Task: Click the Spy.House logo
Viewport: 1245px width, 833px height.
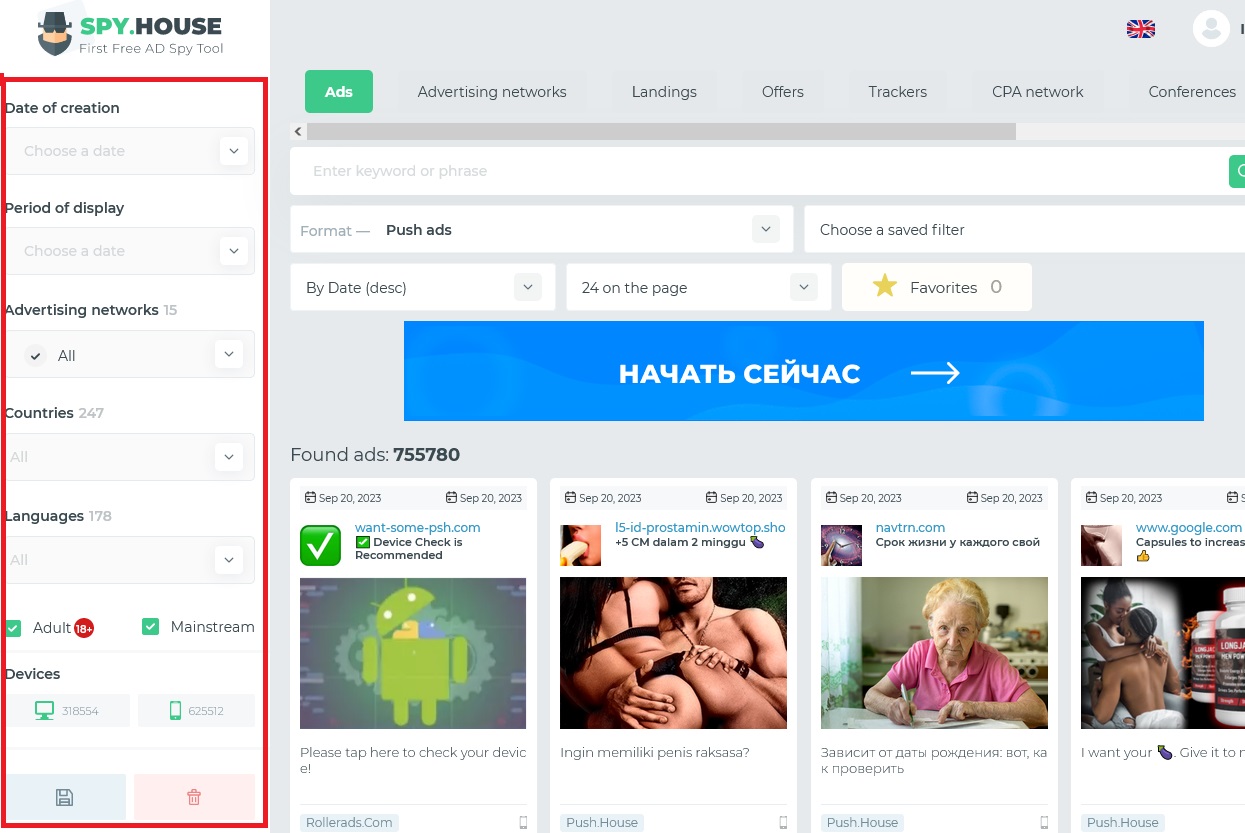Action: coord(130,33)
